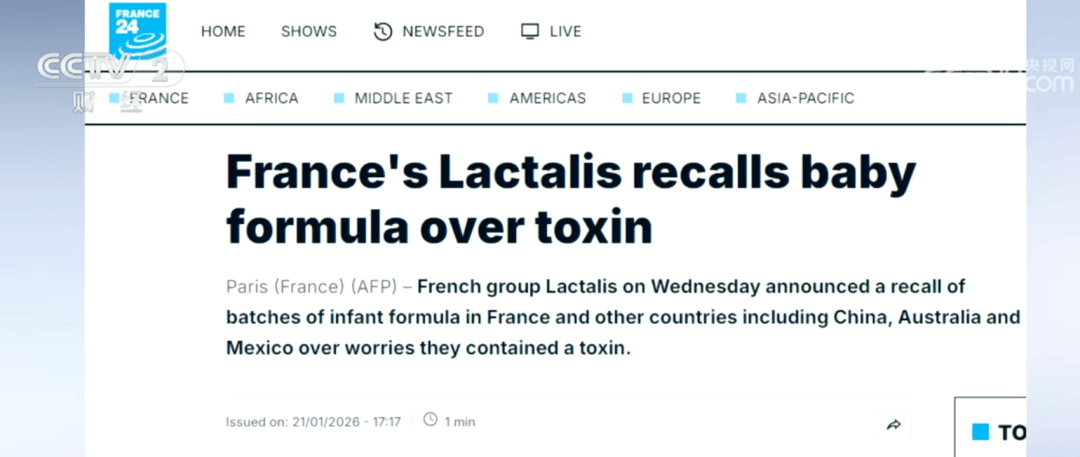Click the blue square next to EUROPE

coord(628,98)
